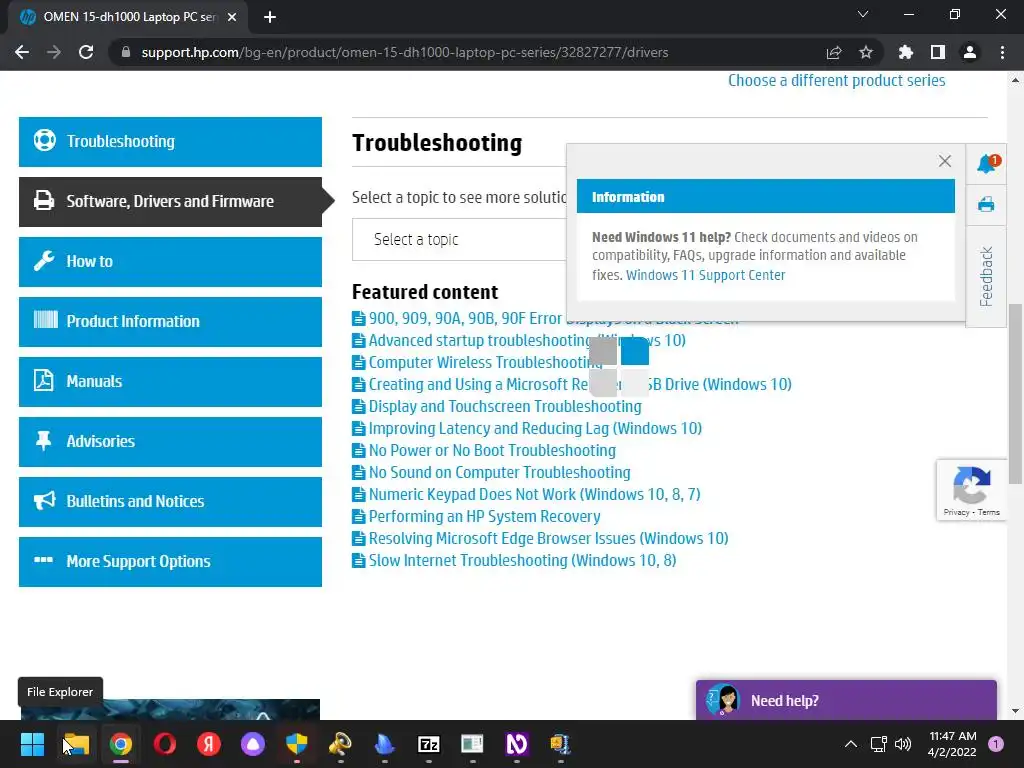The height and width of the screenshot is (768, 1024).
Task: Open 900, 909, 90A, 90B, 90F Error article
Action: pyautogui.click(x=465, y=318)
